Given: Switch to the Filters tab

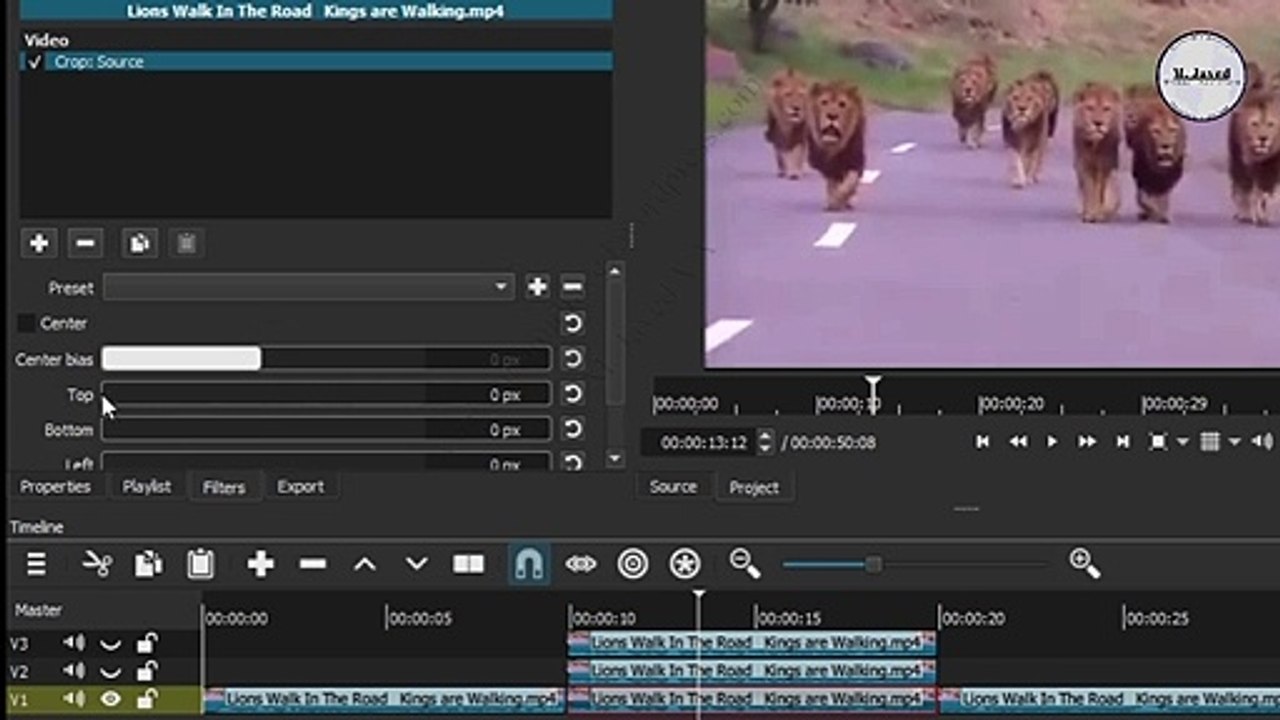Looking at the screenshot, I should (224, 487).
